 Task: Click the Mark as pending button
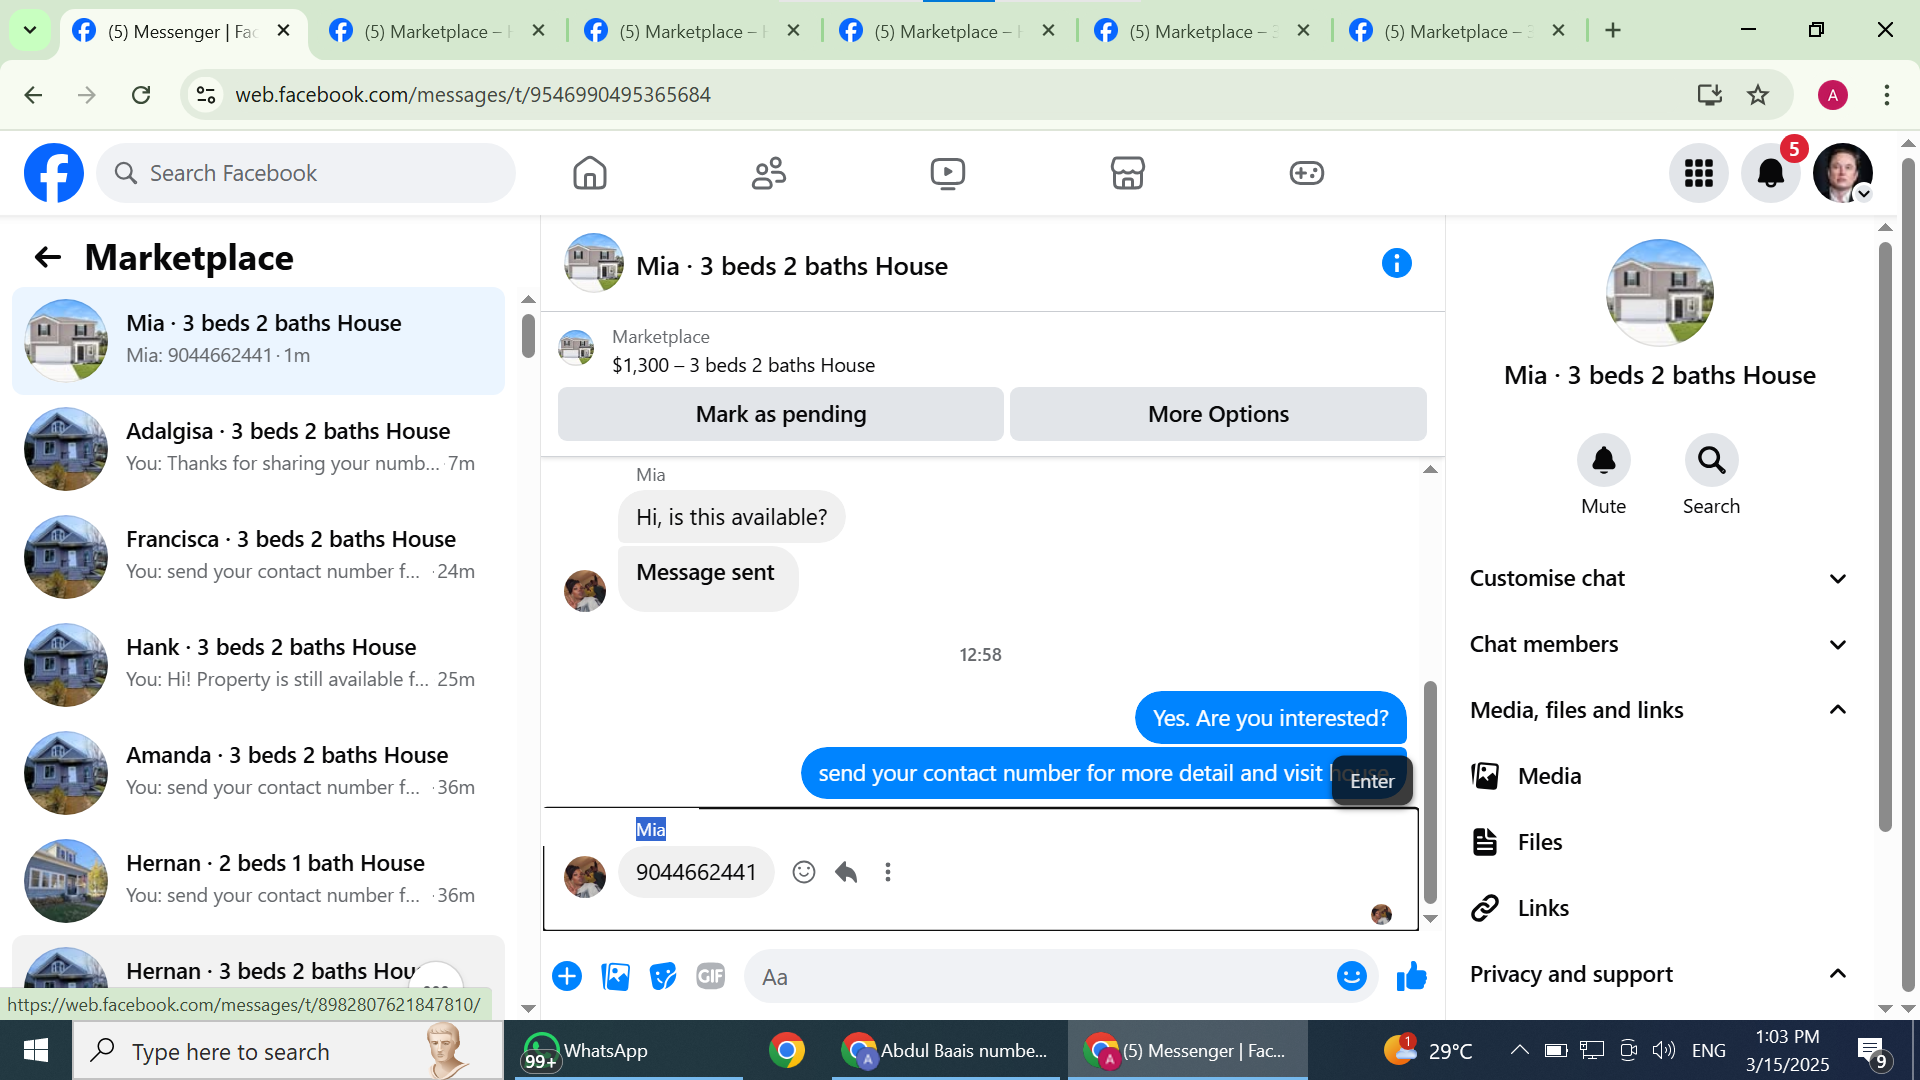[780, 414]
